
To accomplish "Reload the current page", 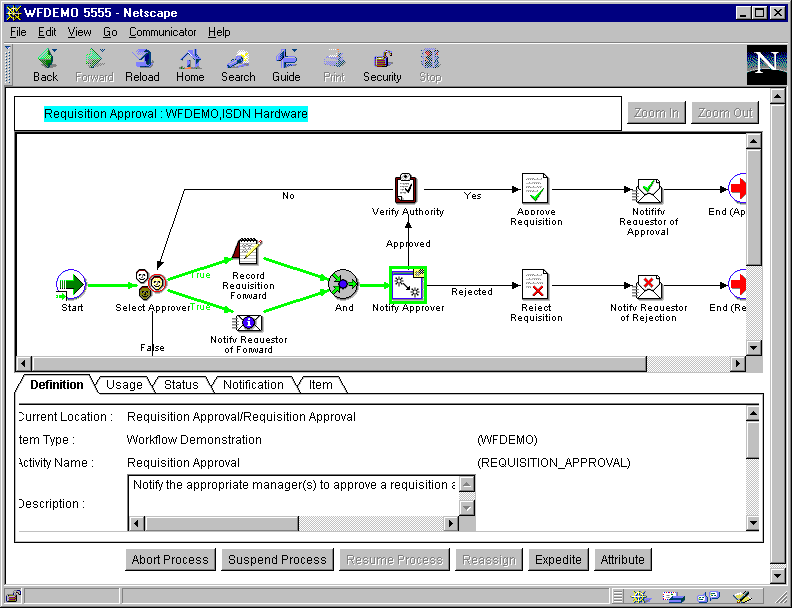I will [142, 66].
